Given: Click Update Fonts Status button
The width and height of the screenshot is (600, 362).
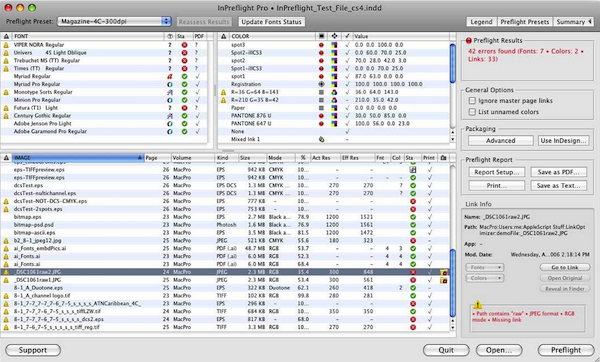Looking at the screenshot, I should pyautogui.click(x=271, y=22).
